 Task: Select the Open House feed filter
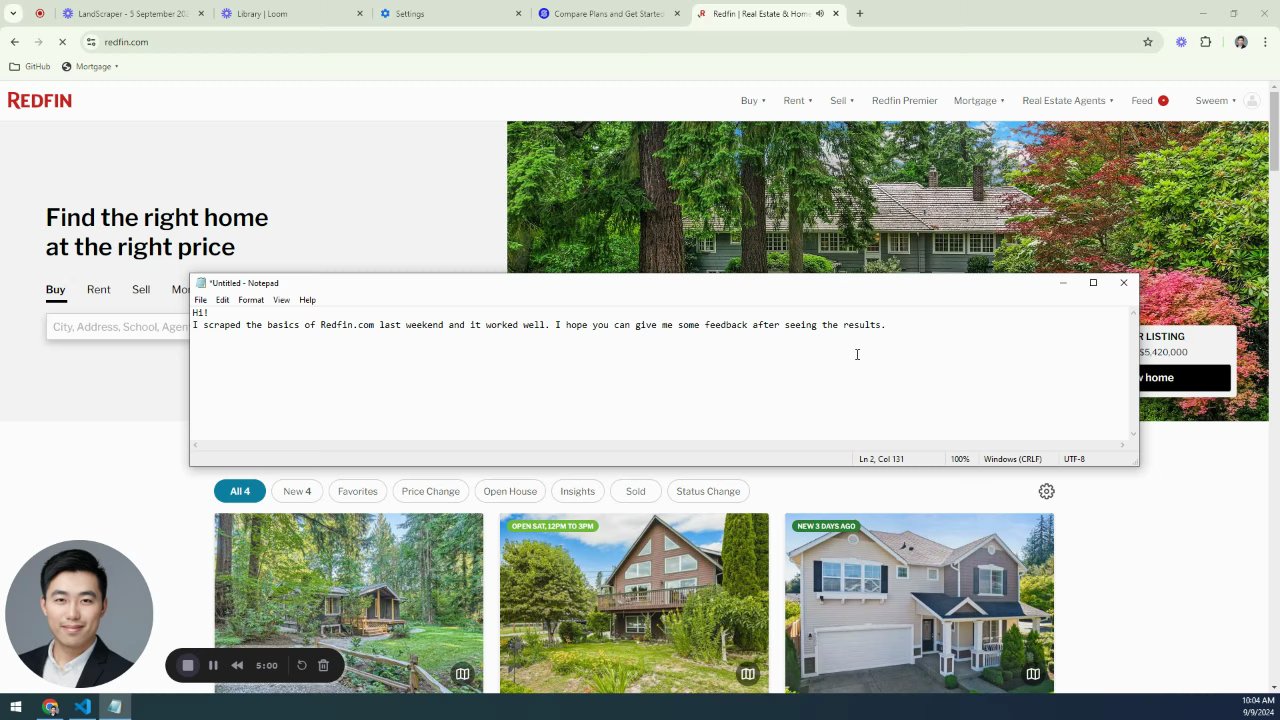510,491
